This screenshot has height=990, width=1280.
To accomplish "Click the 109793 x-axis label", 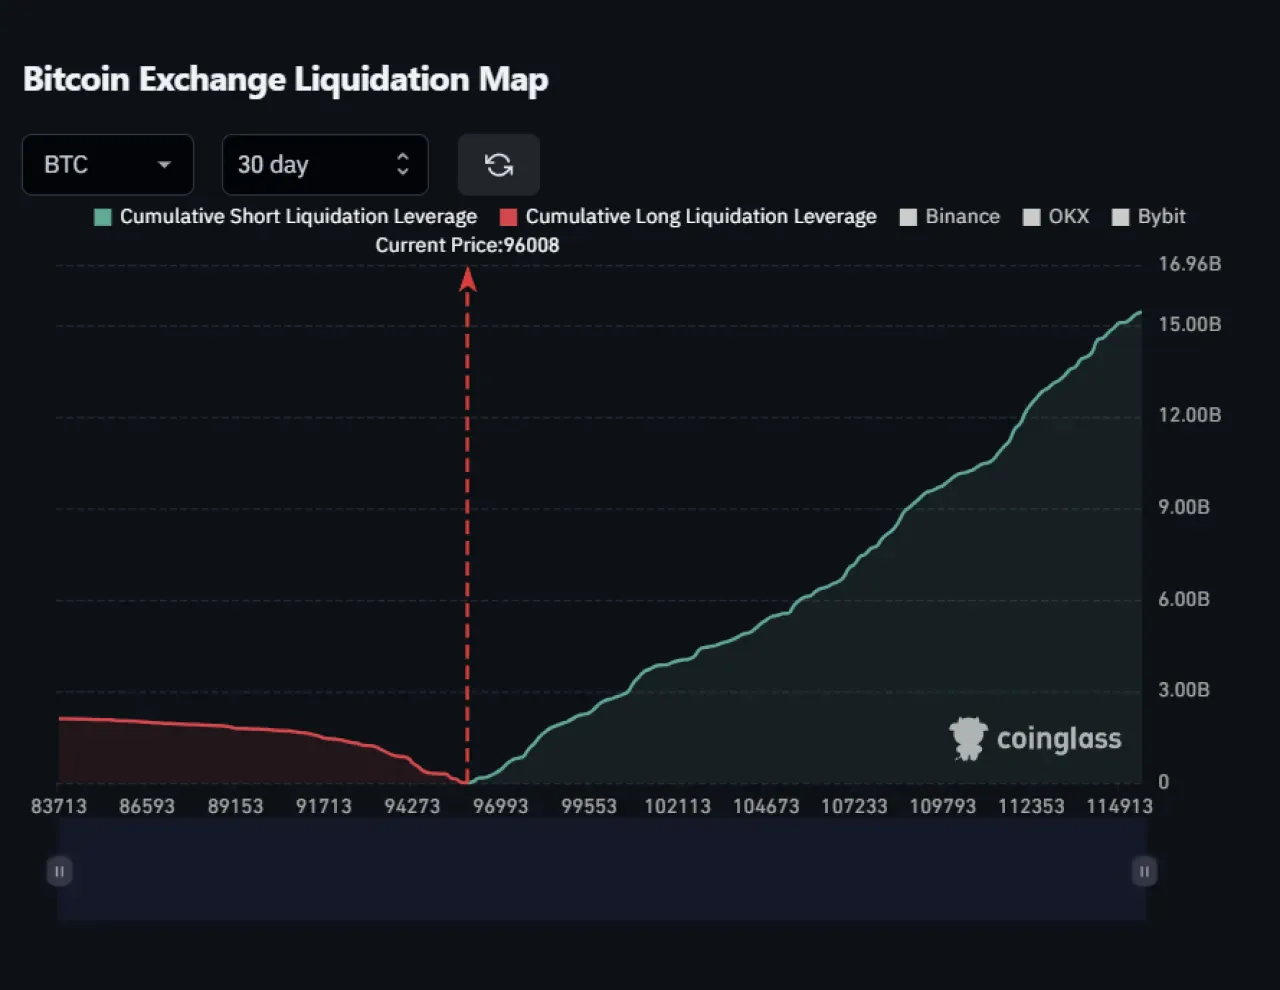I will coord(942,806).
